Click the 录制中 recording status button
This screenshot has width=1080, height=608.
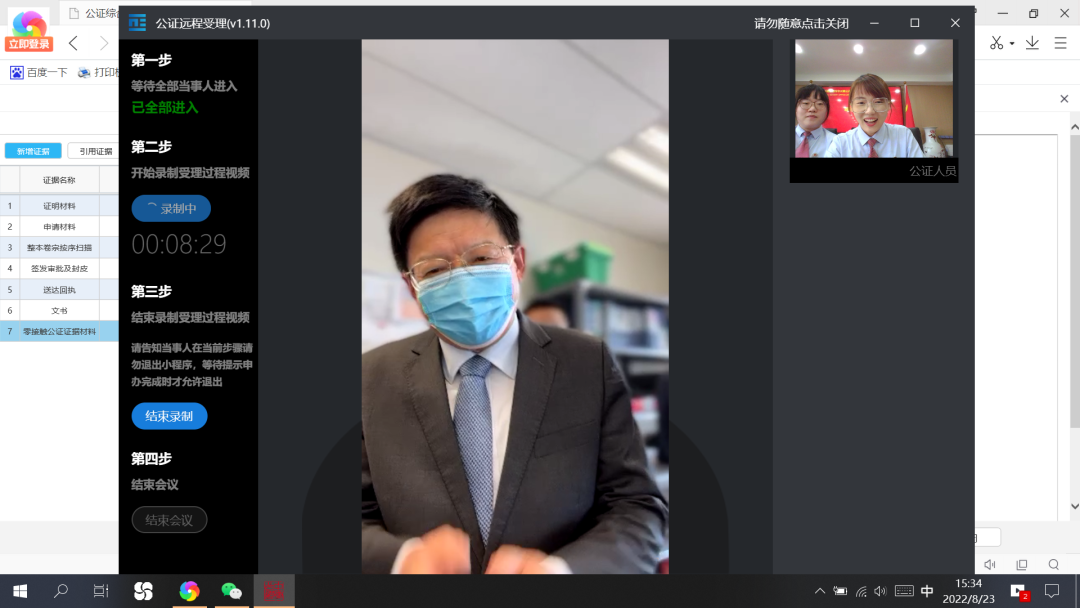pyautogui.click(x=171, y=208)
